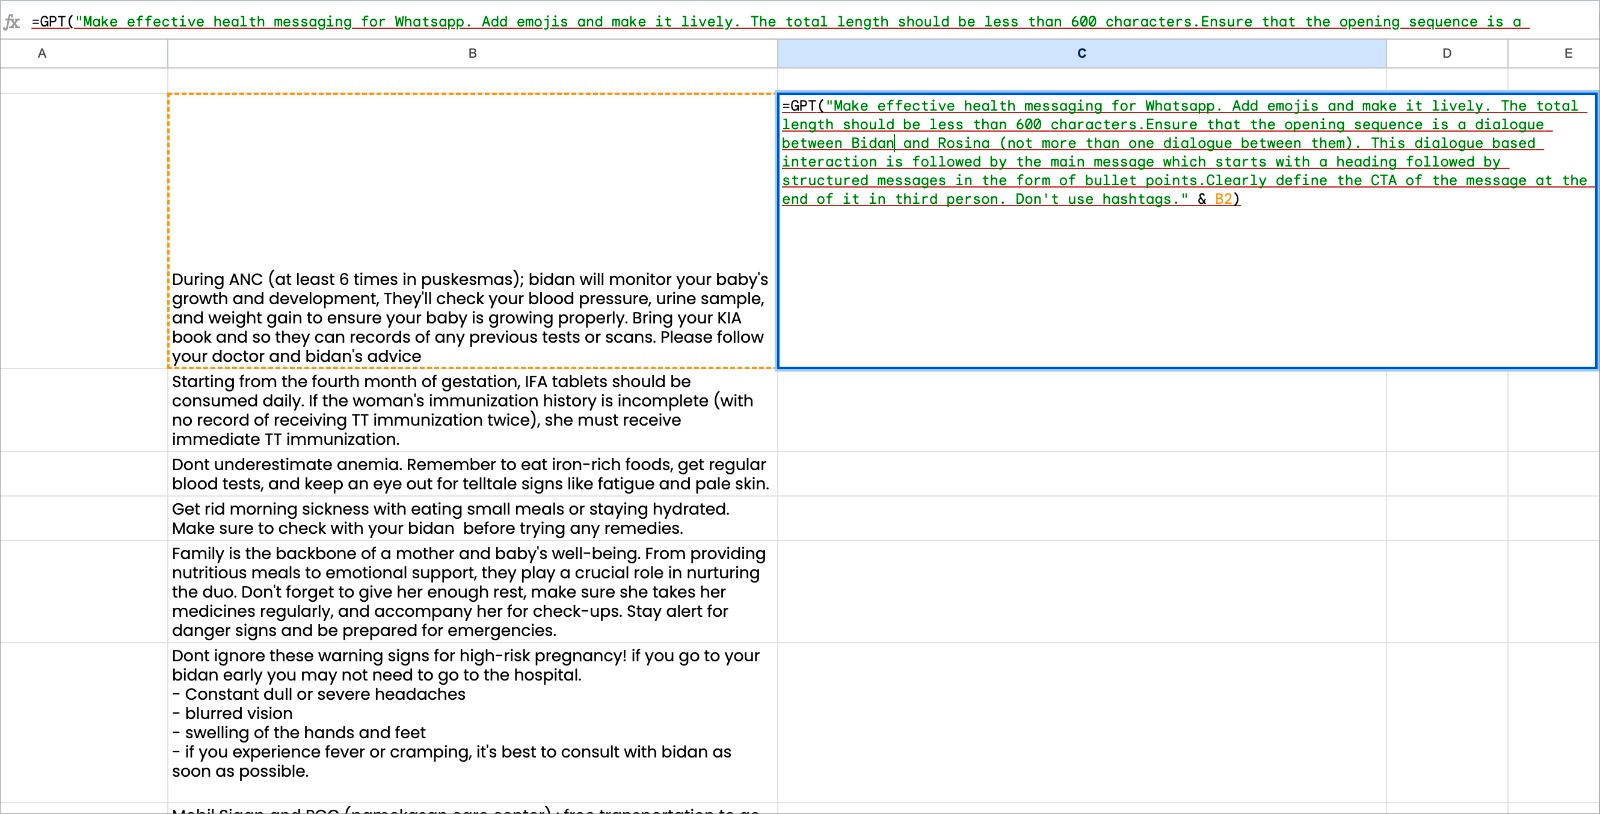Click the high-risk pregnancy warning signs cell
This screenshot has width=1600, height=814.
[x=470, y=713]
